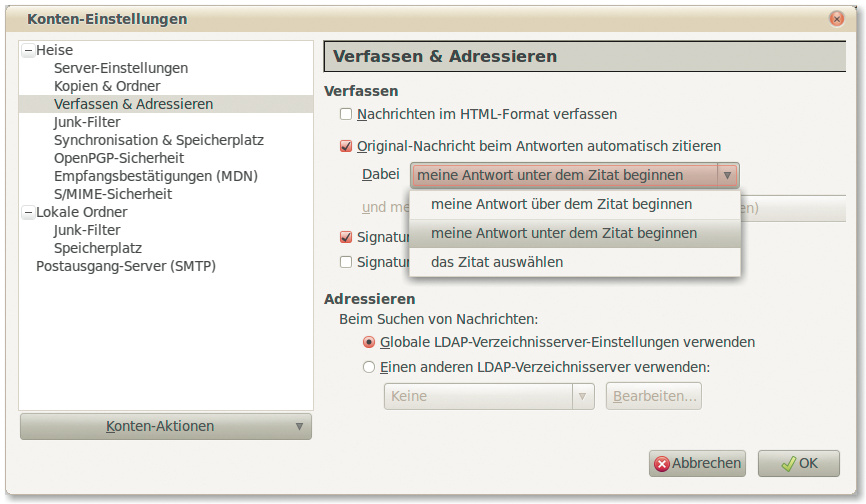Confirm with the OK button
Screen dimensions: 866x504
tap(798, 463)
